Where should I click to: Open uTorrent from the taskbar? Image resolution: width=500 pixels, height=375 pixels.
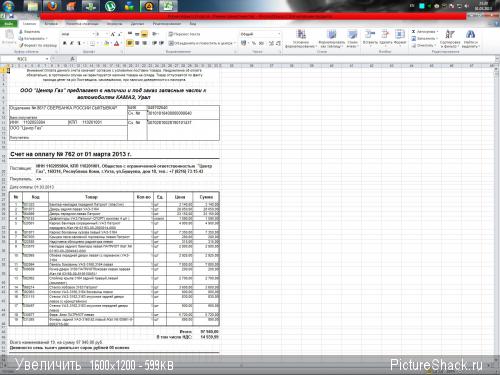(110, 6)
